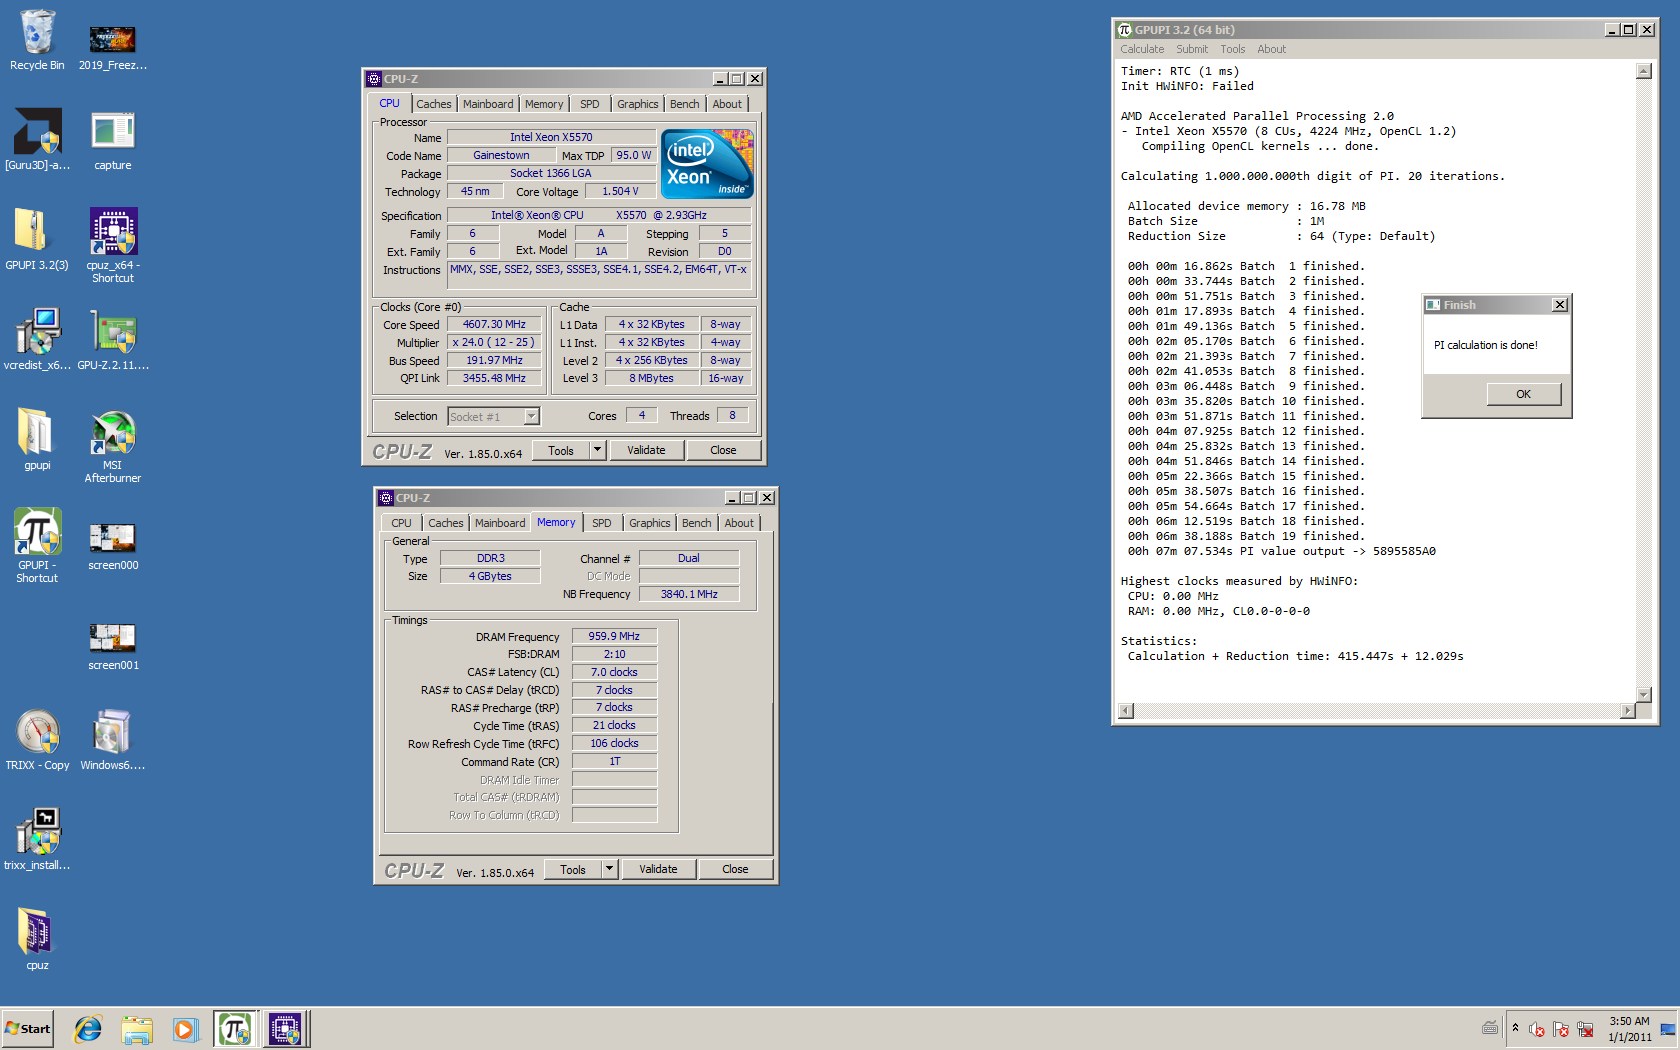This screenshot has width=1680, height=1050.
Task: Open the Submit menu in GPUPI
Action: tap(1192, 49)
